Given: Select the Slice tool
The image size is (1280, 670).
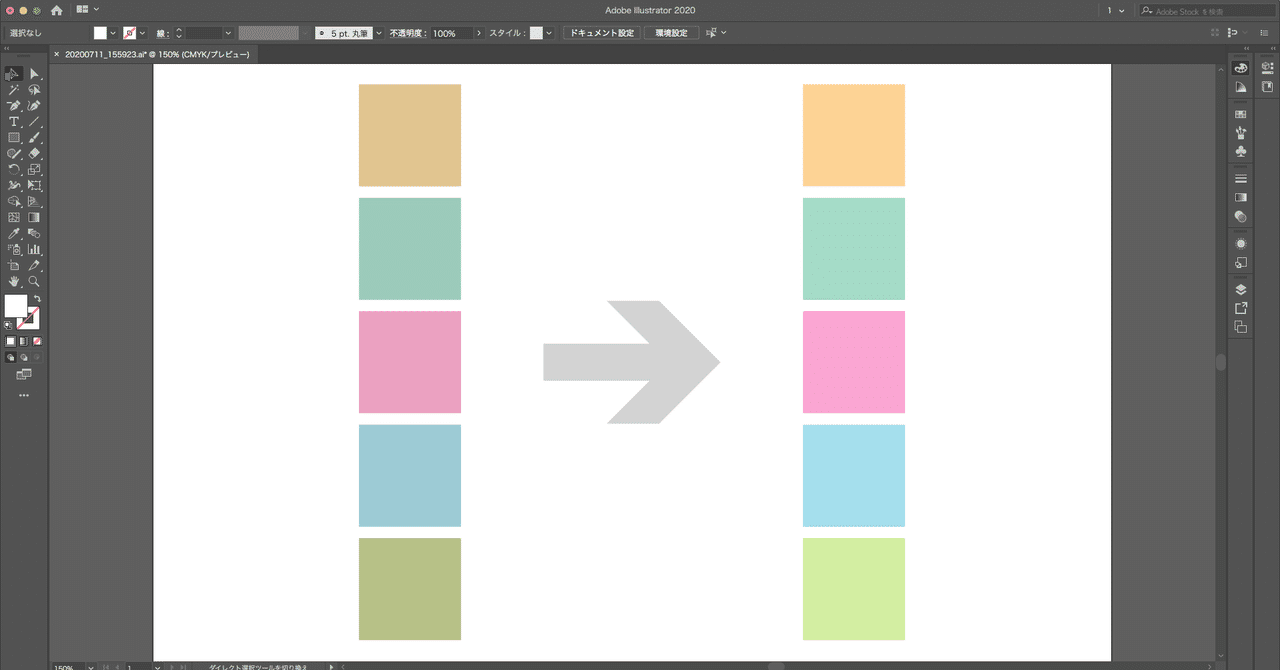Looking at the screenshot, I should (34, 265).
